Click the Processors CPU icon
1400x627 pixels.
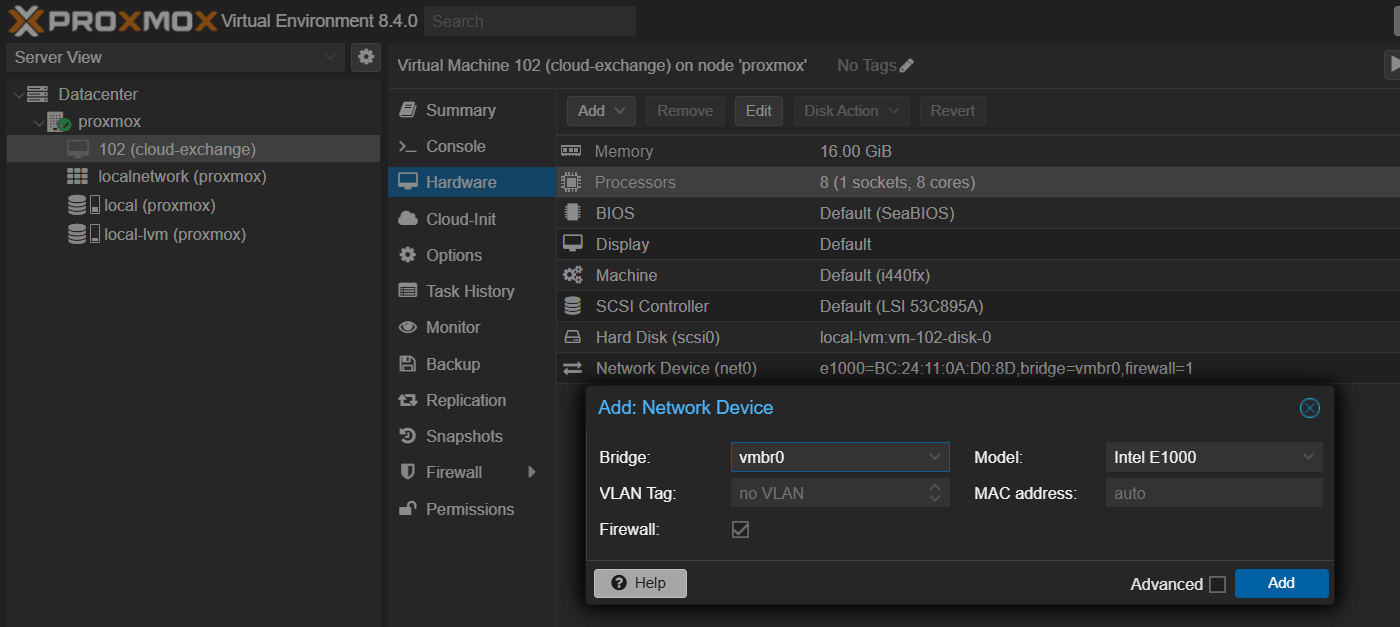572,182
